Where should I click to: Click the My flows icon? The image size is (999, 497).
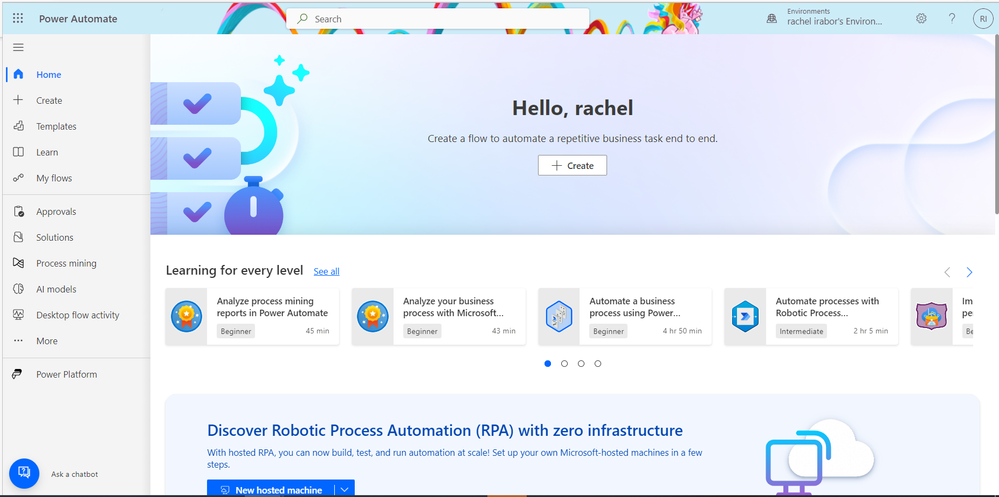[x=18, y=178]
